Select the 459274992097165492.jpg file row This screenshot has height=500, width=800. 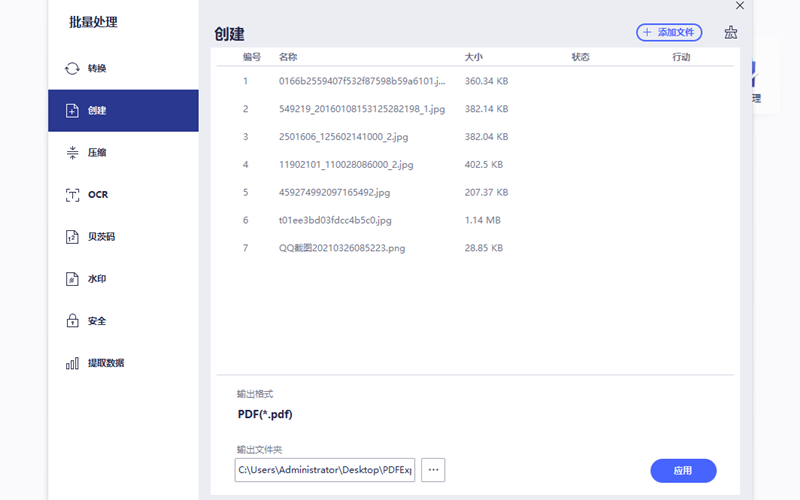(x=334, y=192)
